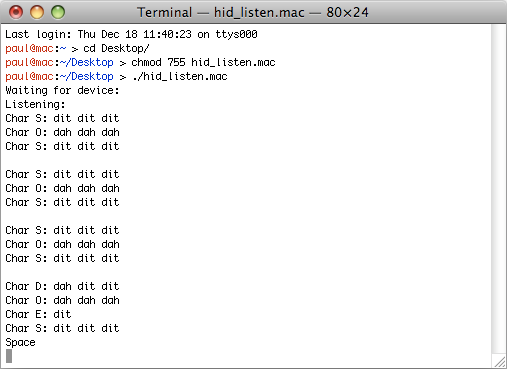
Task: Click the Char O line below Char D
Action: (x=62, y=300)
